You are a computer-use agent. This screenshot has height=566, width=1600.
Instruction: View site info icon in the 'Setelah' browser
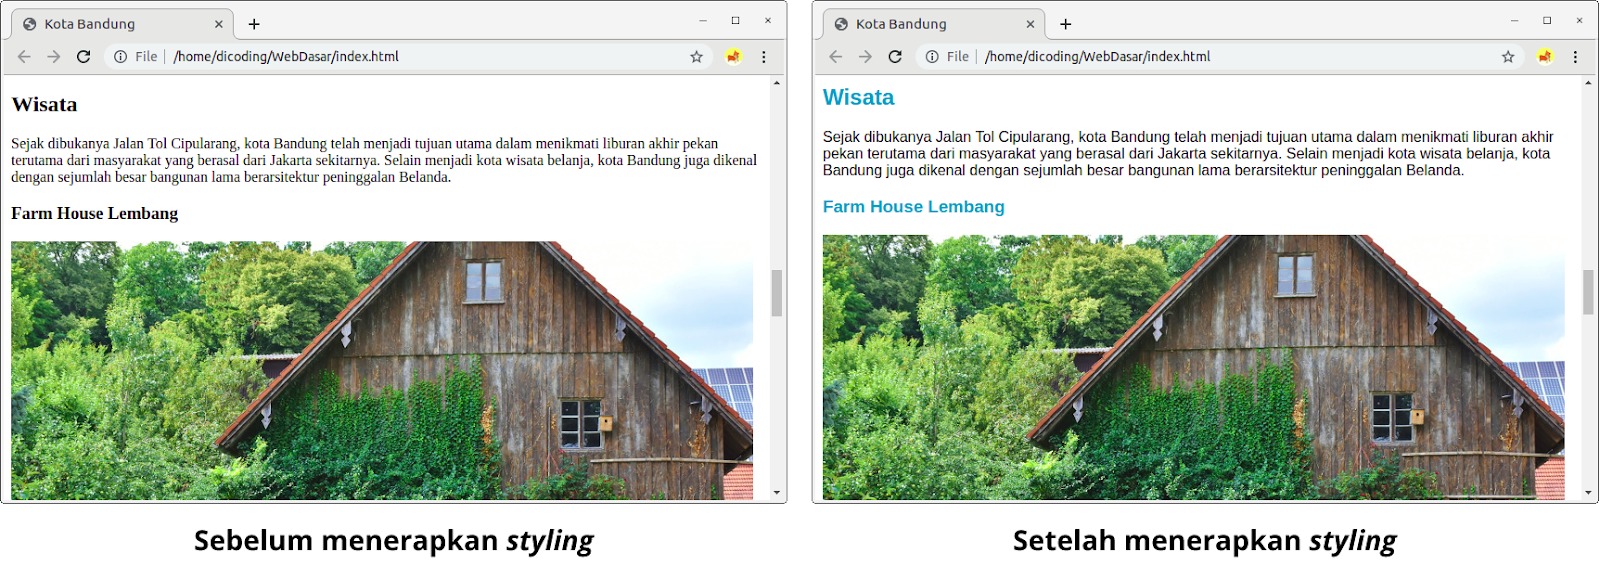(932, 57)
